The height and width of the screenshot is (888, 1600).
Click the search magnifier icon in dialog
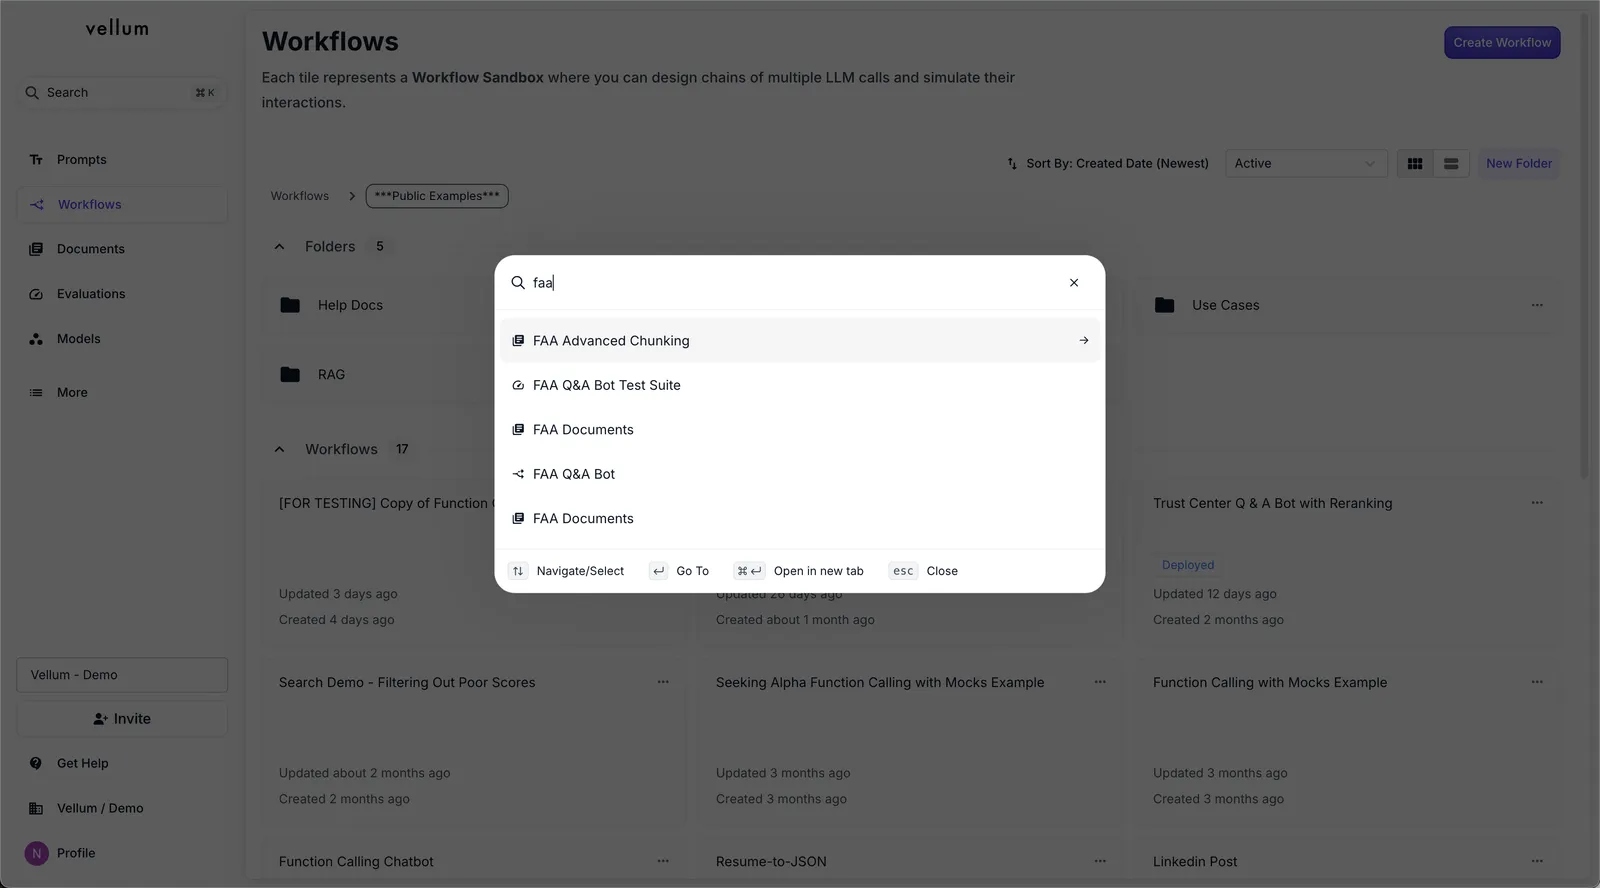pyautogui.click(x=518, y=283)
